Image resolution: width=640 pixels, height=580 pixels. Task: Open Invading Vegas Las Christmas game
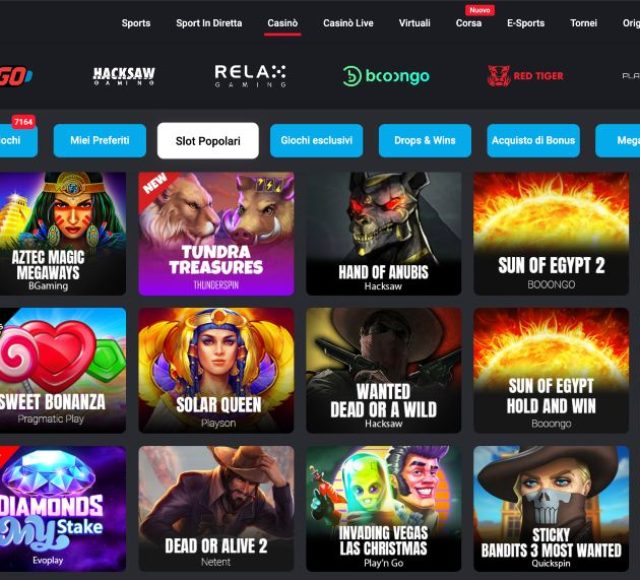tap(384, 509)
